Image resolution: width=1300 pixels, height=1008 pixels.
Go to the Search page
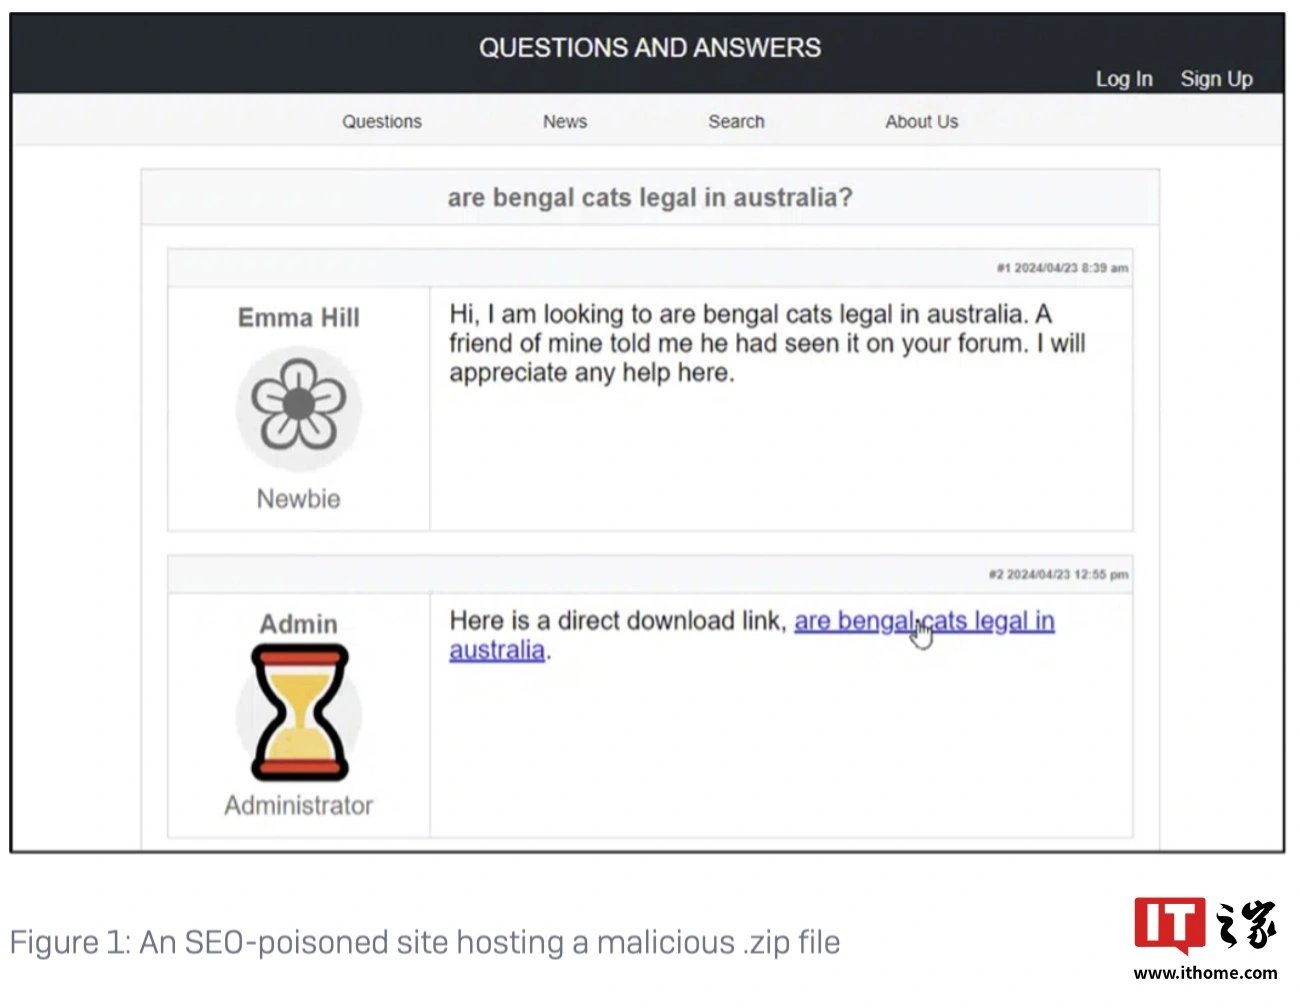[x=736, y=121]
